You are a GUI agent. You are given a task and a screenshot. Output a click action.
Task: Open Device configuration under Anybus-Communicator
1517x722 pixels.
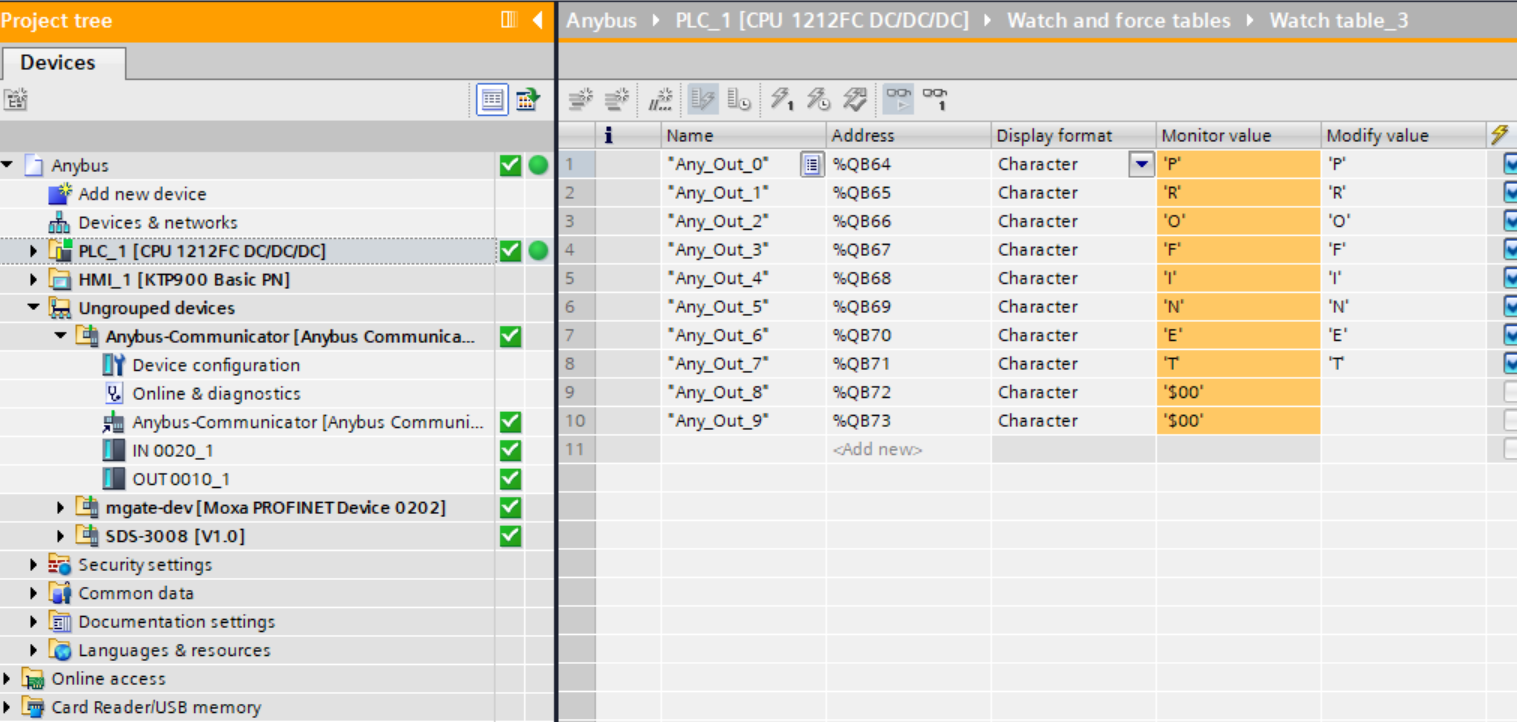(x=215, y=365)
